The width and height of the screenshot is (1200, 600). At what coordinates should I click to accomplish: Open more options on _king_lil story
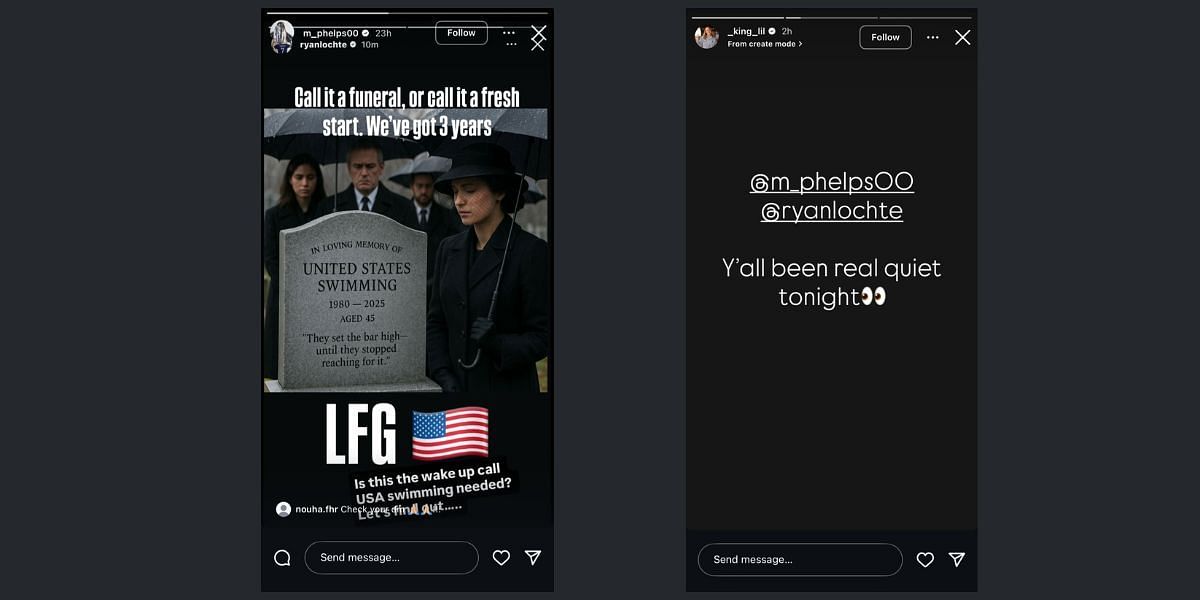932,37
